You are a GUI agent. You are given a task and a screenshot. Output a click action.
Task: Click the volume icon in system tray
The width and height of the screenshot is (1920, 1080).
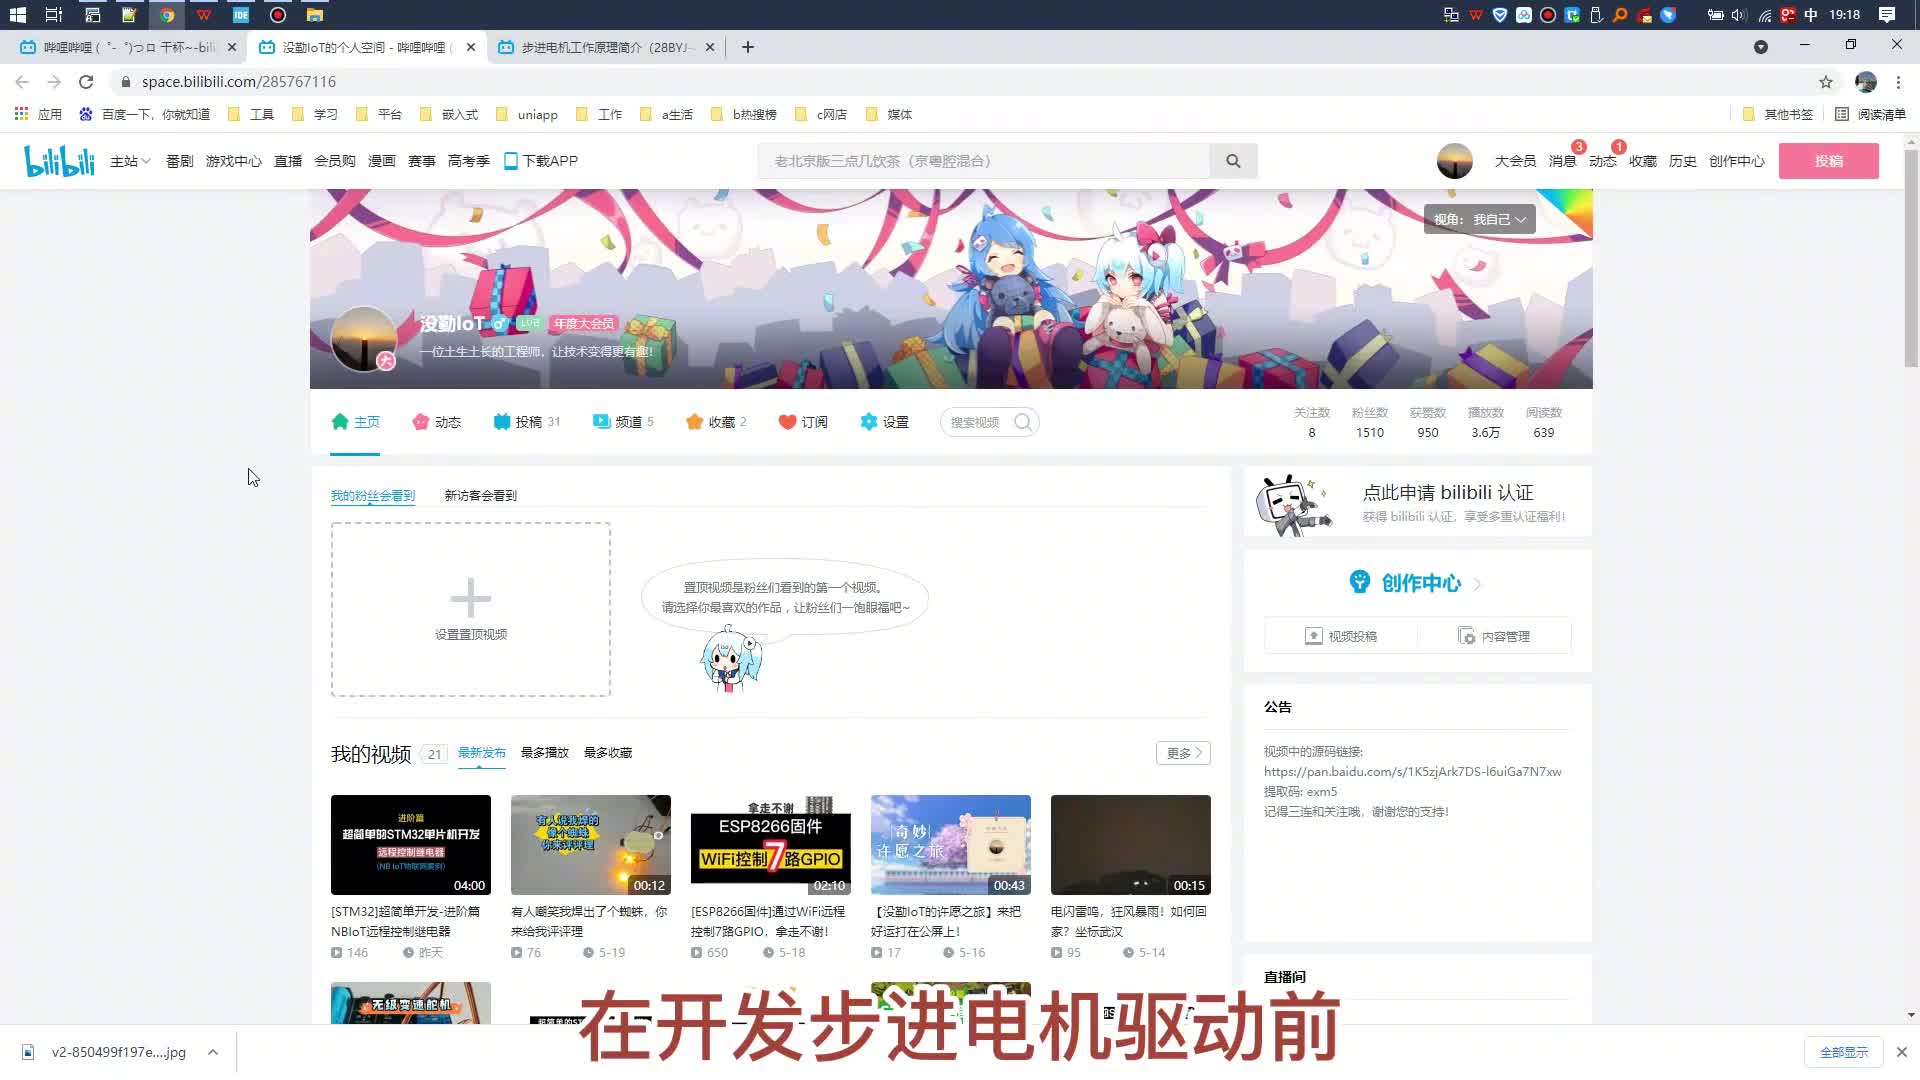pyautogui.click(x=1739, y=15)
